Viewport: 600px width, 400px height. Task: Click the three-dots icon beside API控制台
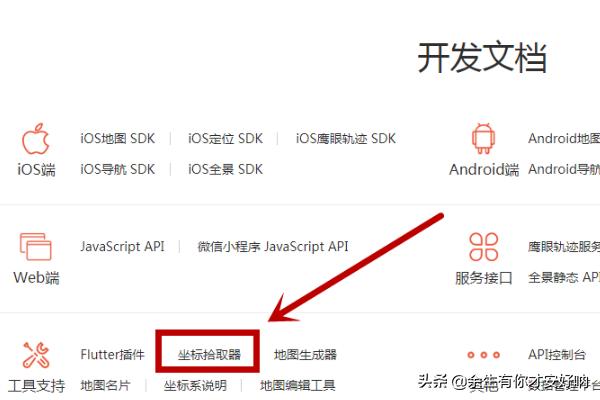(484, 354)
